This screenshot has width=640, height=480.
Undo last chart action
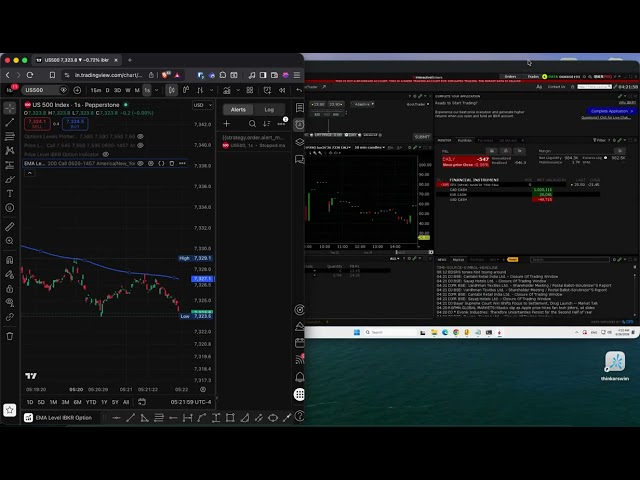click(299, 90)
